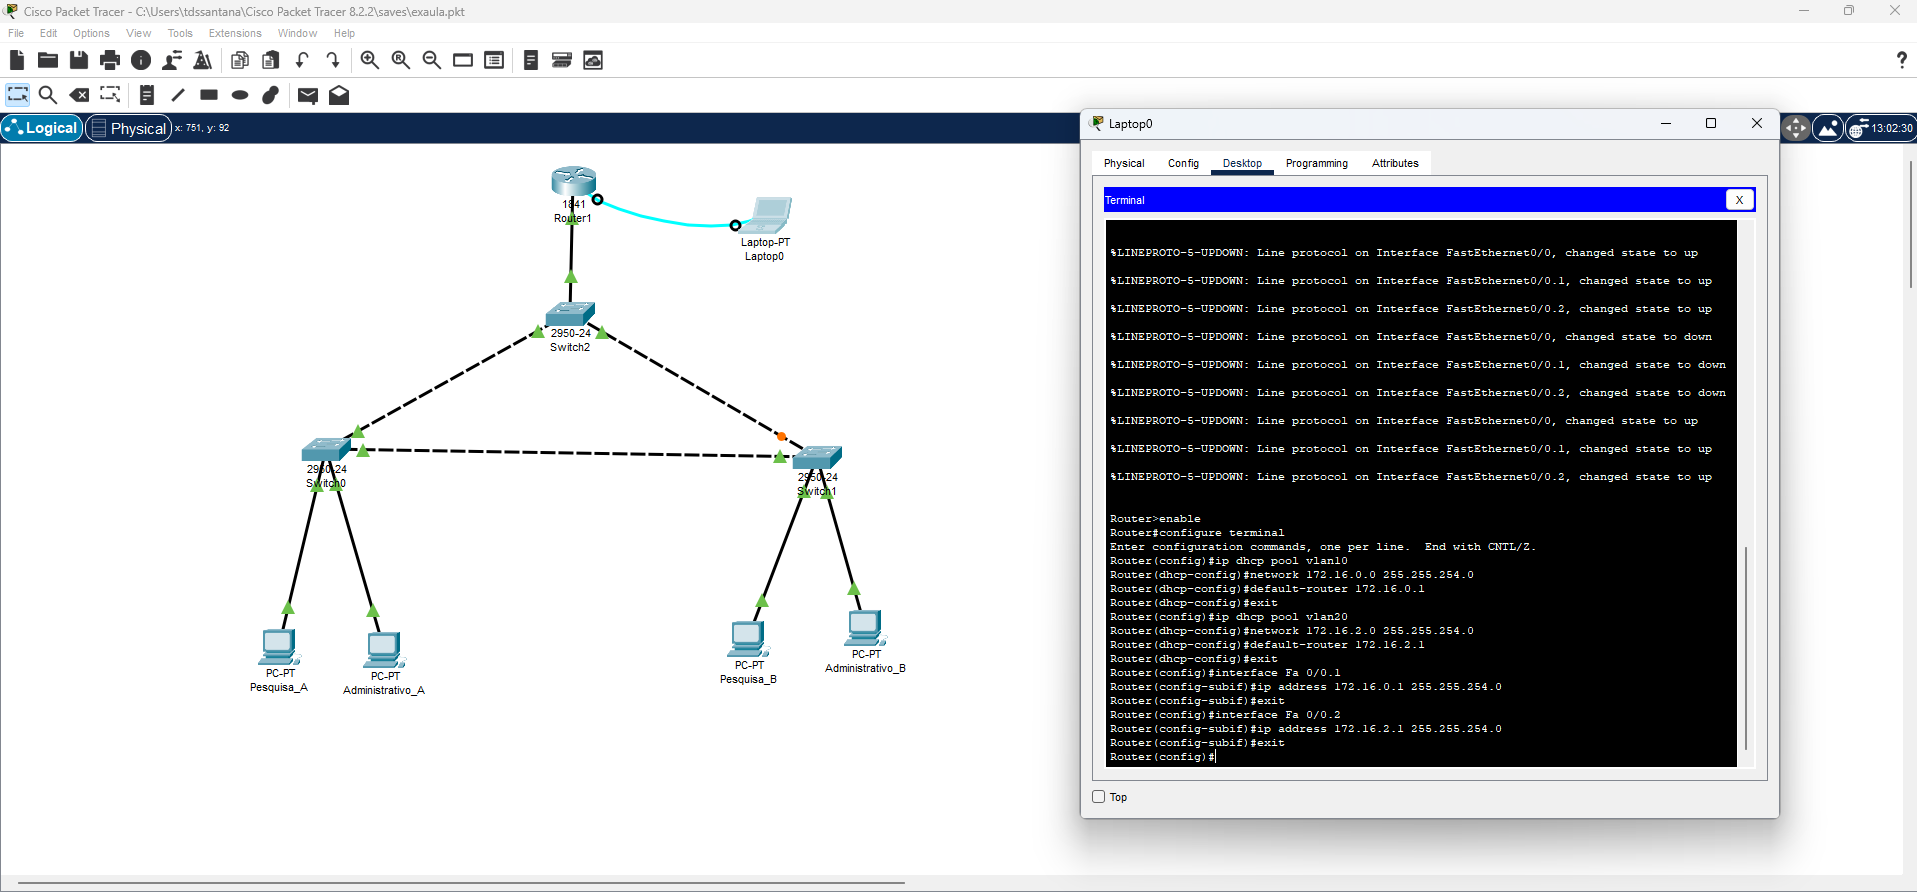The width and height of the screenshot is (1917, 892).
Task: Open the cloud snapshot icon
Action: pos(593,60)
